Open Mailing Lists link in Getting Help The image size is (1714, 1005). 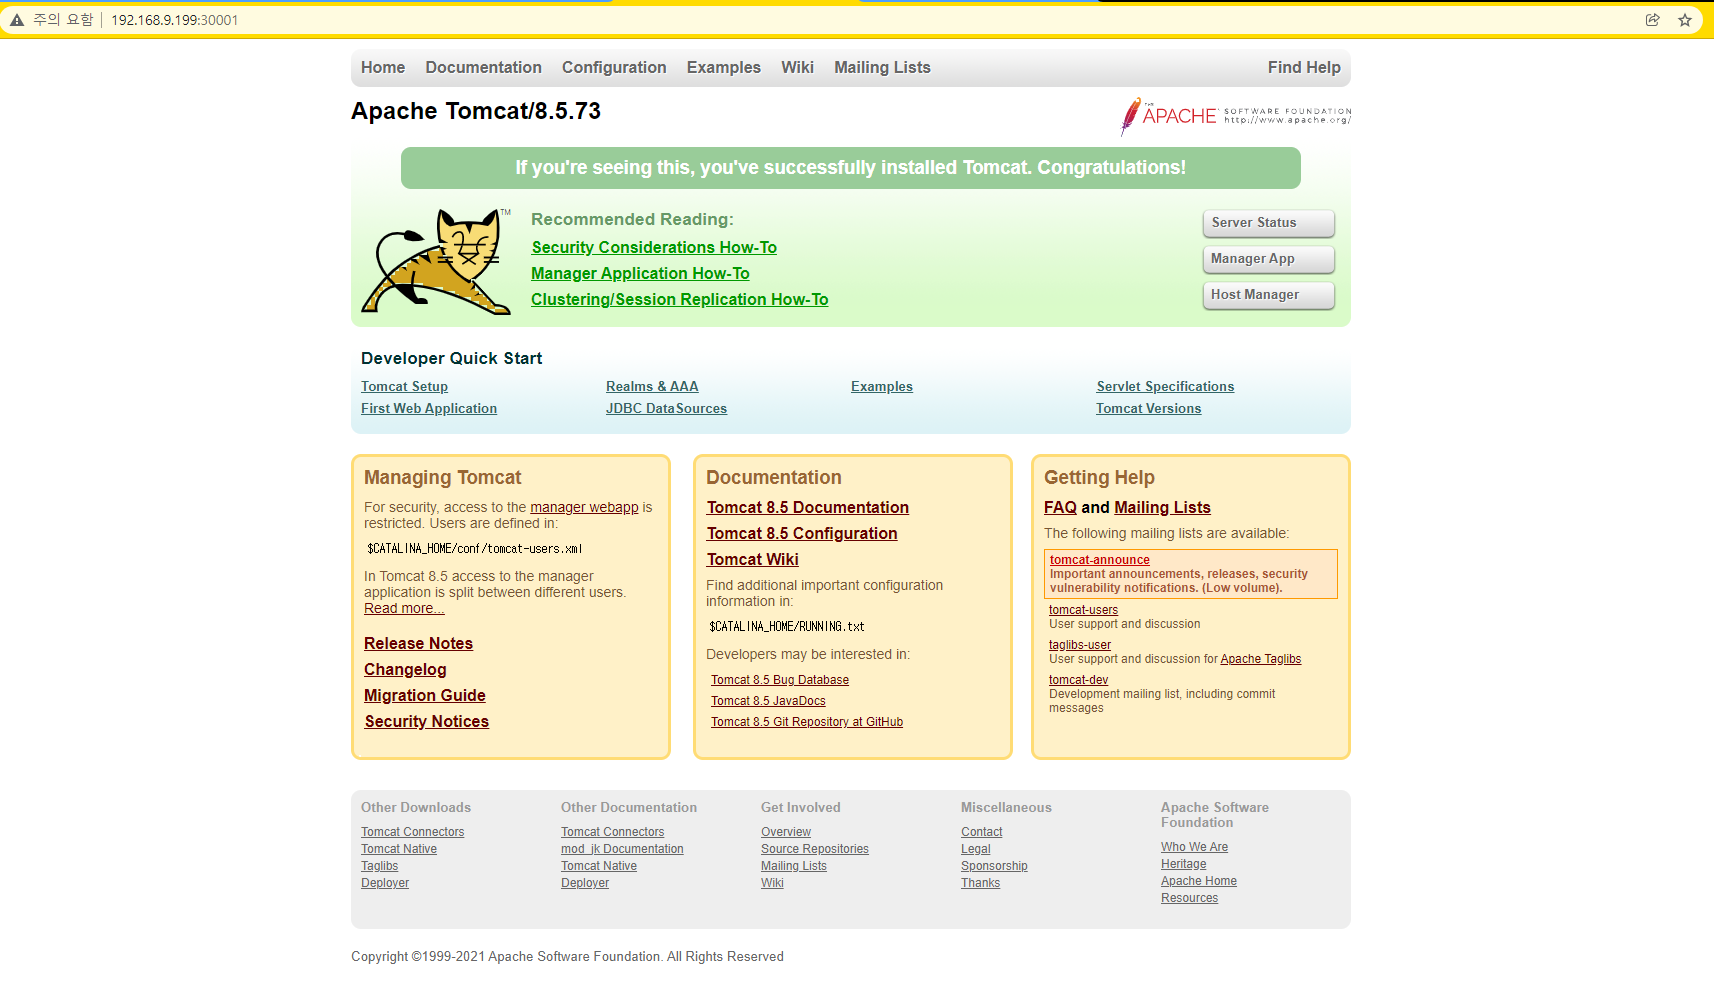pyautogui.click(x=1162, y=508)
